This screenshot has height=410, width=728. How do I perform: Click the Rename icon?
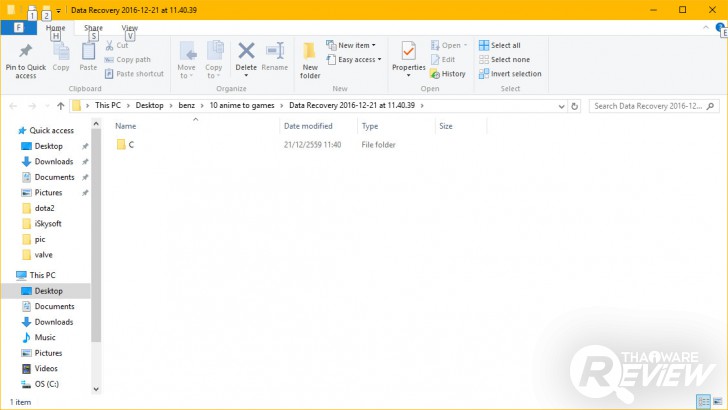tap(275, 51)
